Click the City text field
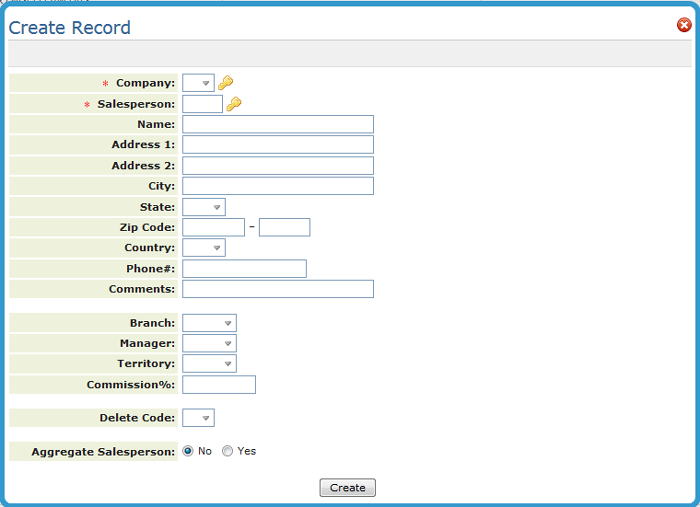Image resolution: width=700 pixels, height=507 pixels. coord(277,186)
